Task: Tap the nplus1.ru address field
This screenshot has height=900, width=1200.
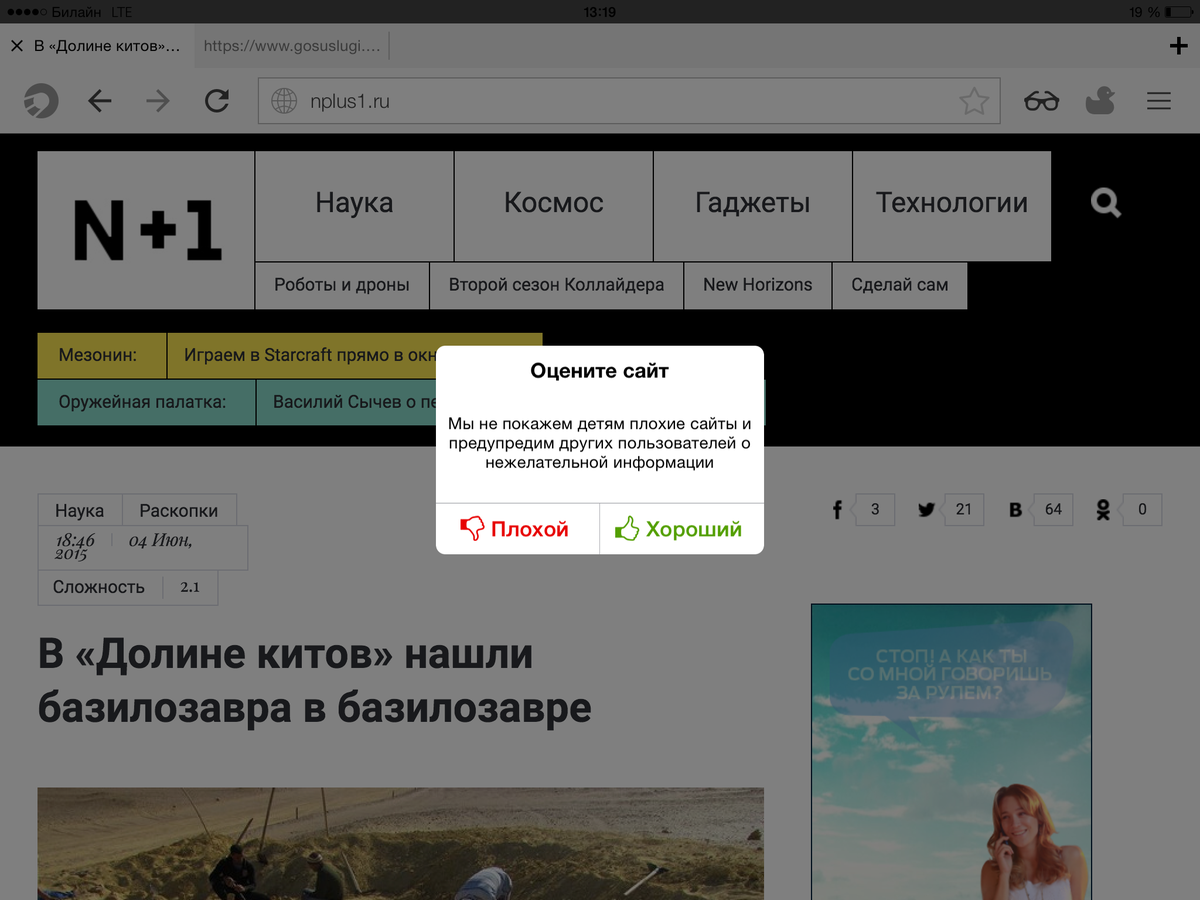Action: pyautogui.click(x=629, y=101)
